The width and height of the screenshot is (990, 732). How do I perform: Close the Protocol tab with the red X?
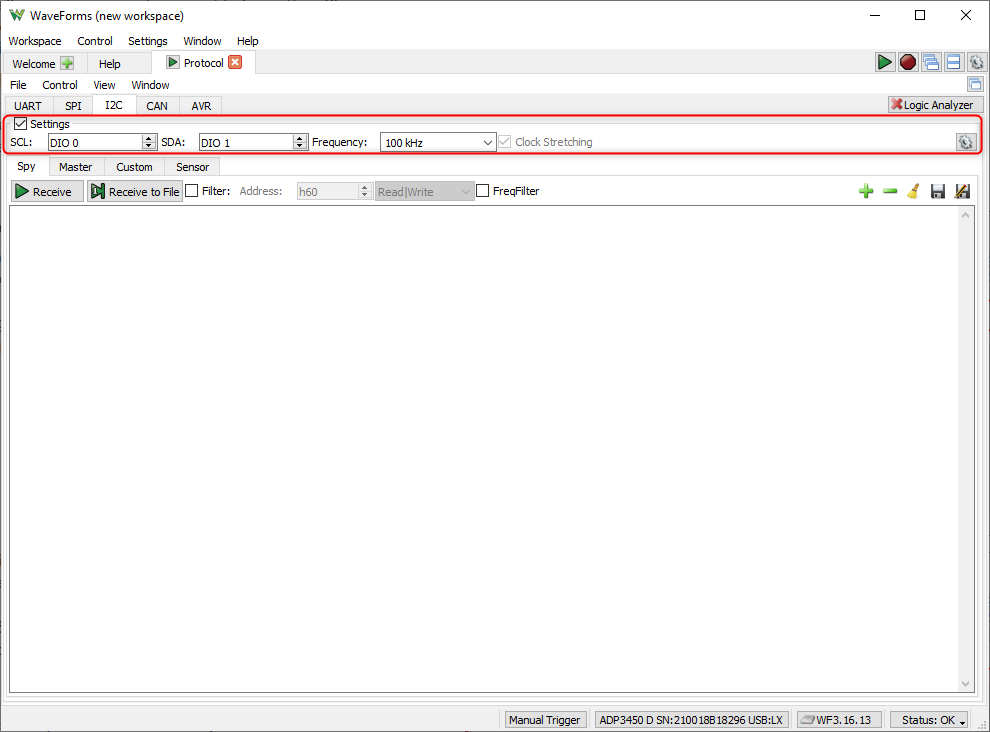click(x=235, y=62)
